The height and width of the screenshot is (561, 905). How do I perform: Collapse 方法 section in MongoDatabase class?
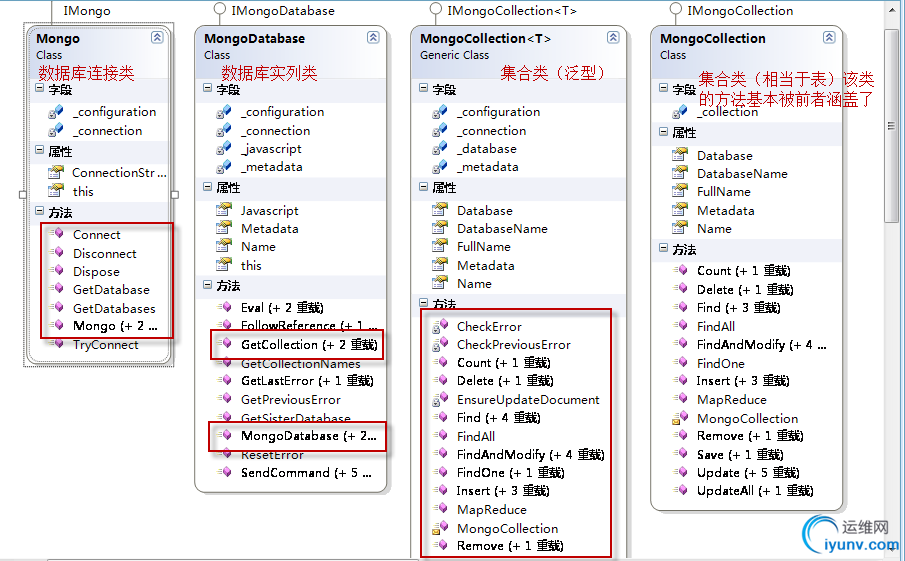[x=208, y=284]
